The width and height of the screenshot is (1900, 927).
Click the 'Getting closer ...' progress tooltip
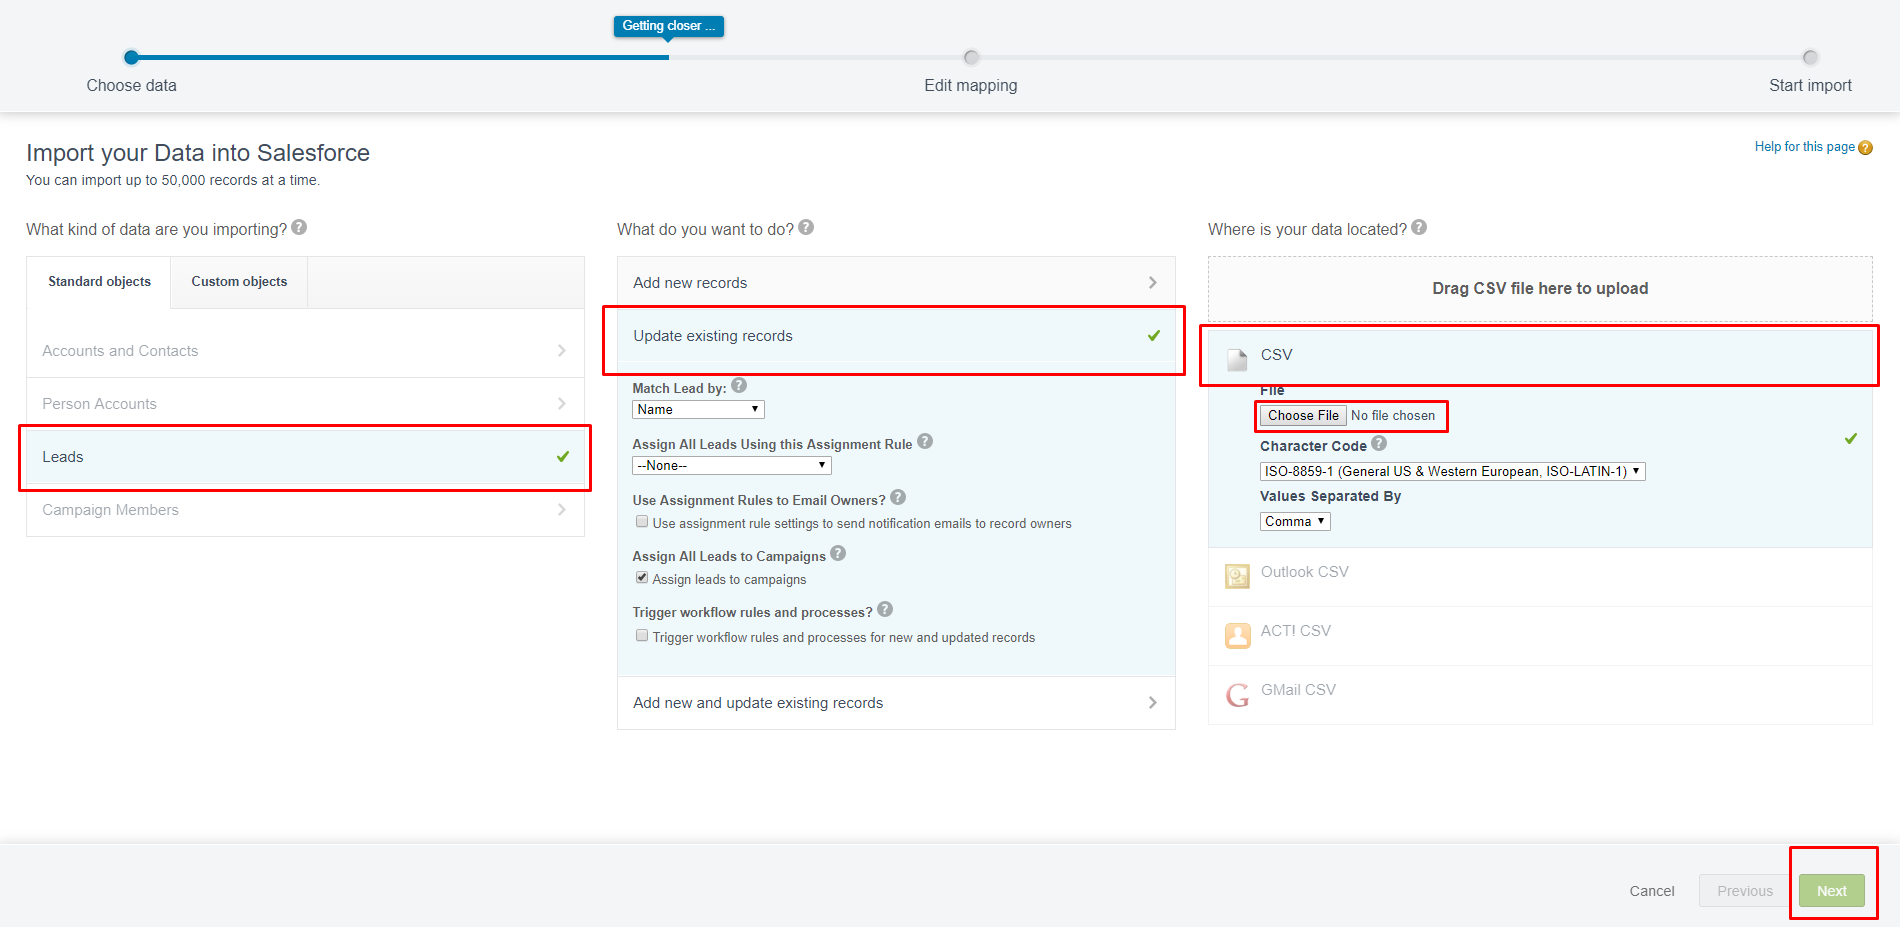(x=669, y=26)
